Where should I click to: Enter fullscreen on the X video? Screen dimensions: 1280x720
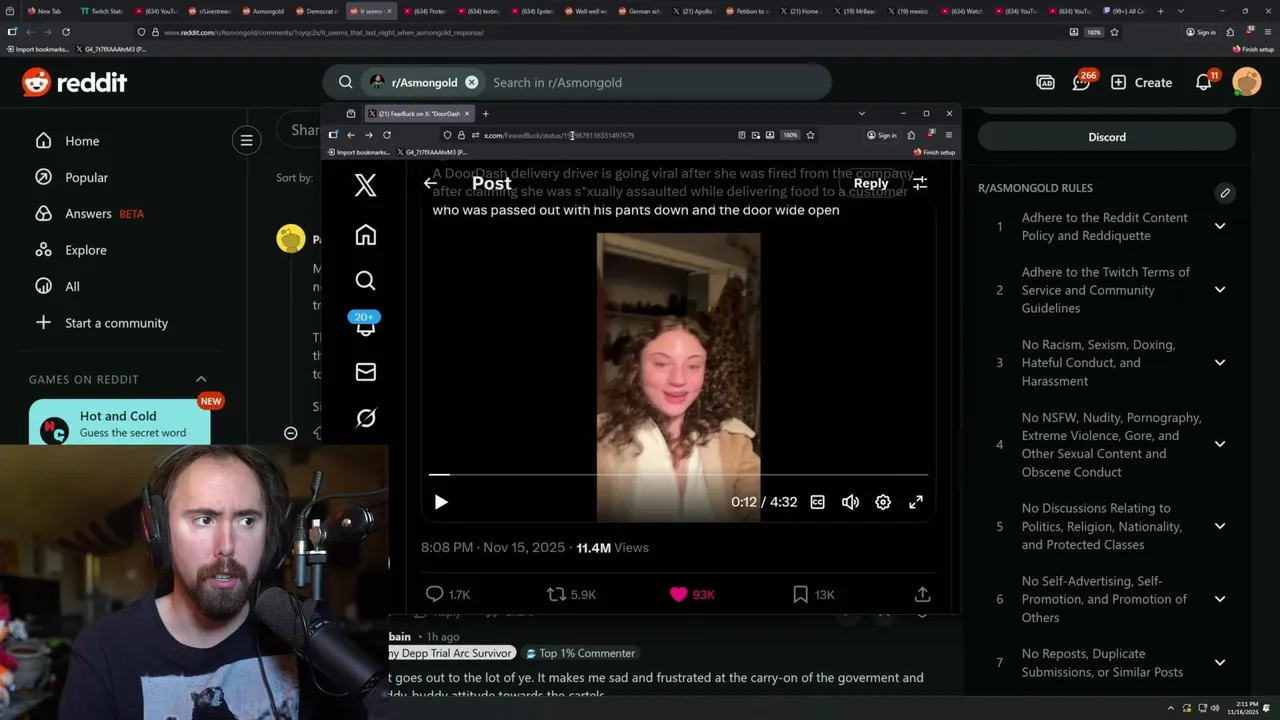coord(916,502)
